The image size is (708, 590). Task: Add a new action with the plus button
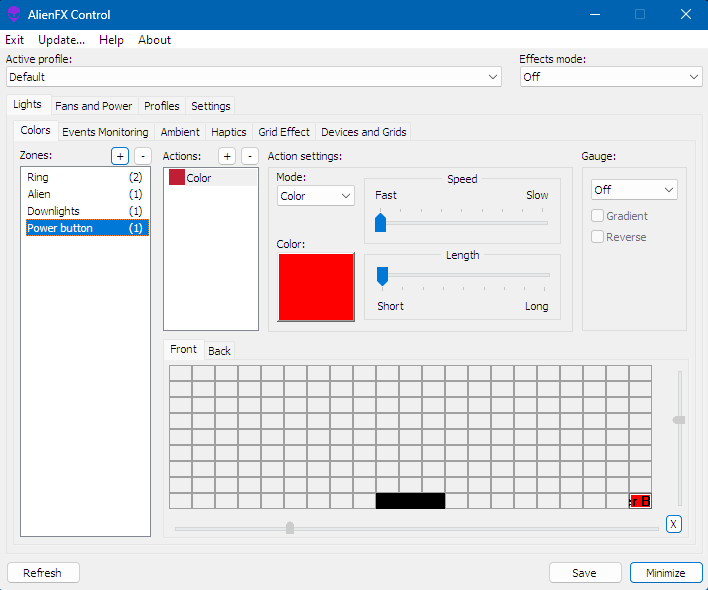(227, 156)
